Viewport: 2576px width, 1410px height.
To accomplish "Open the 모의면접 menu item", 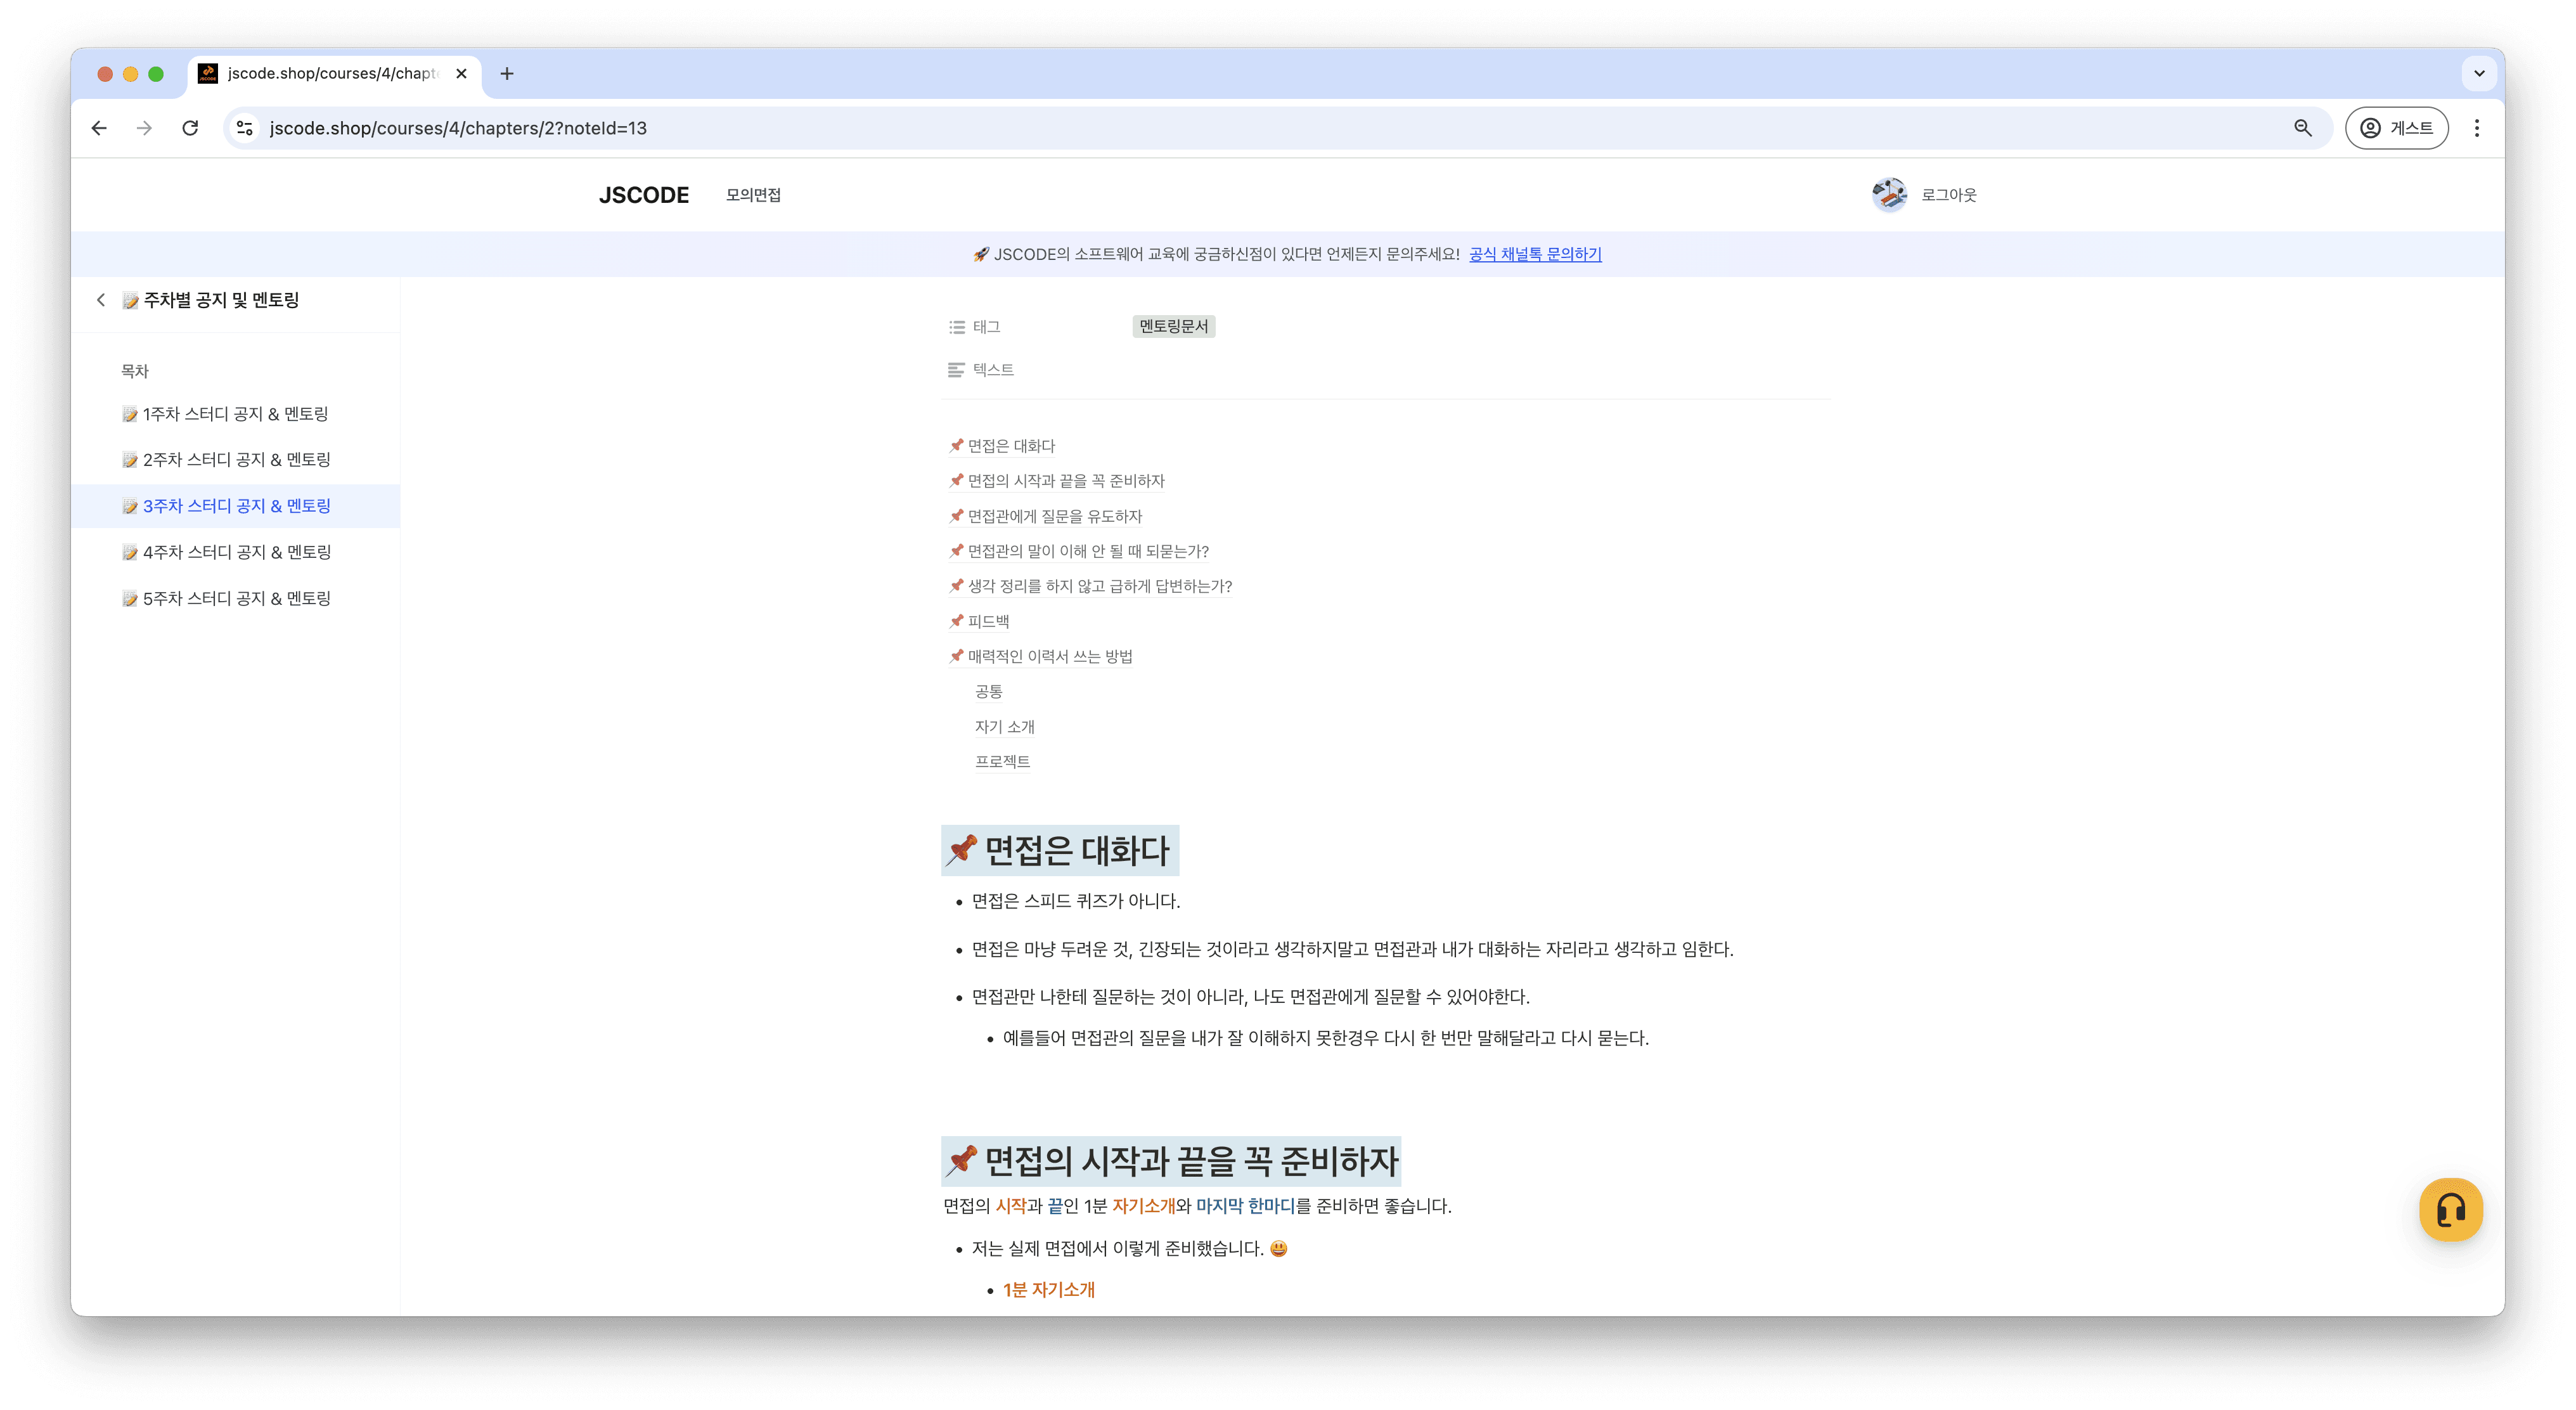I will [753, 195].
